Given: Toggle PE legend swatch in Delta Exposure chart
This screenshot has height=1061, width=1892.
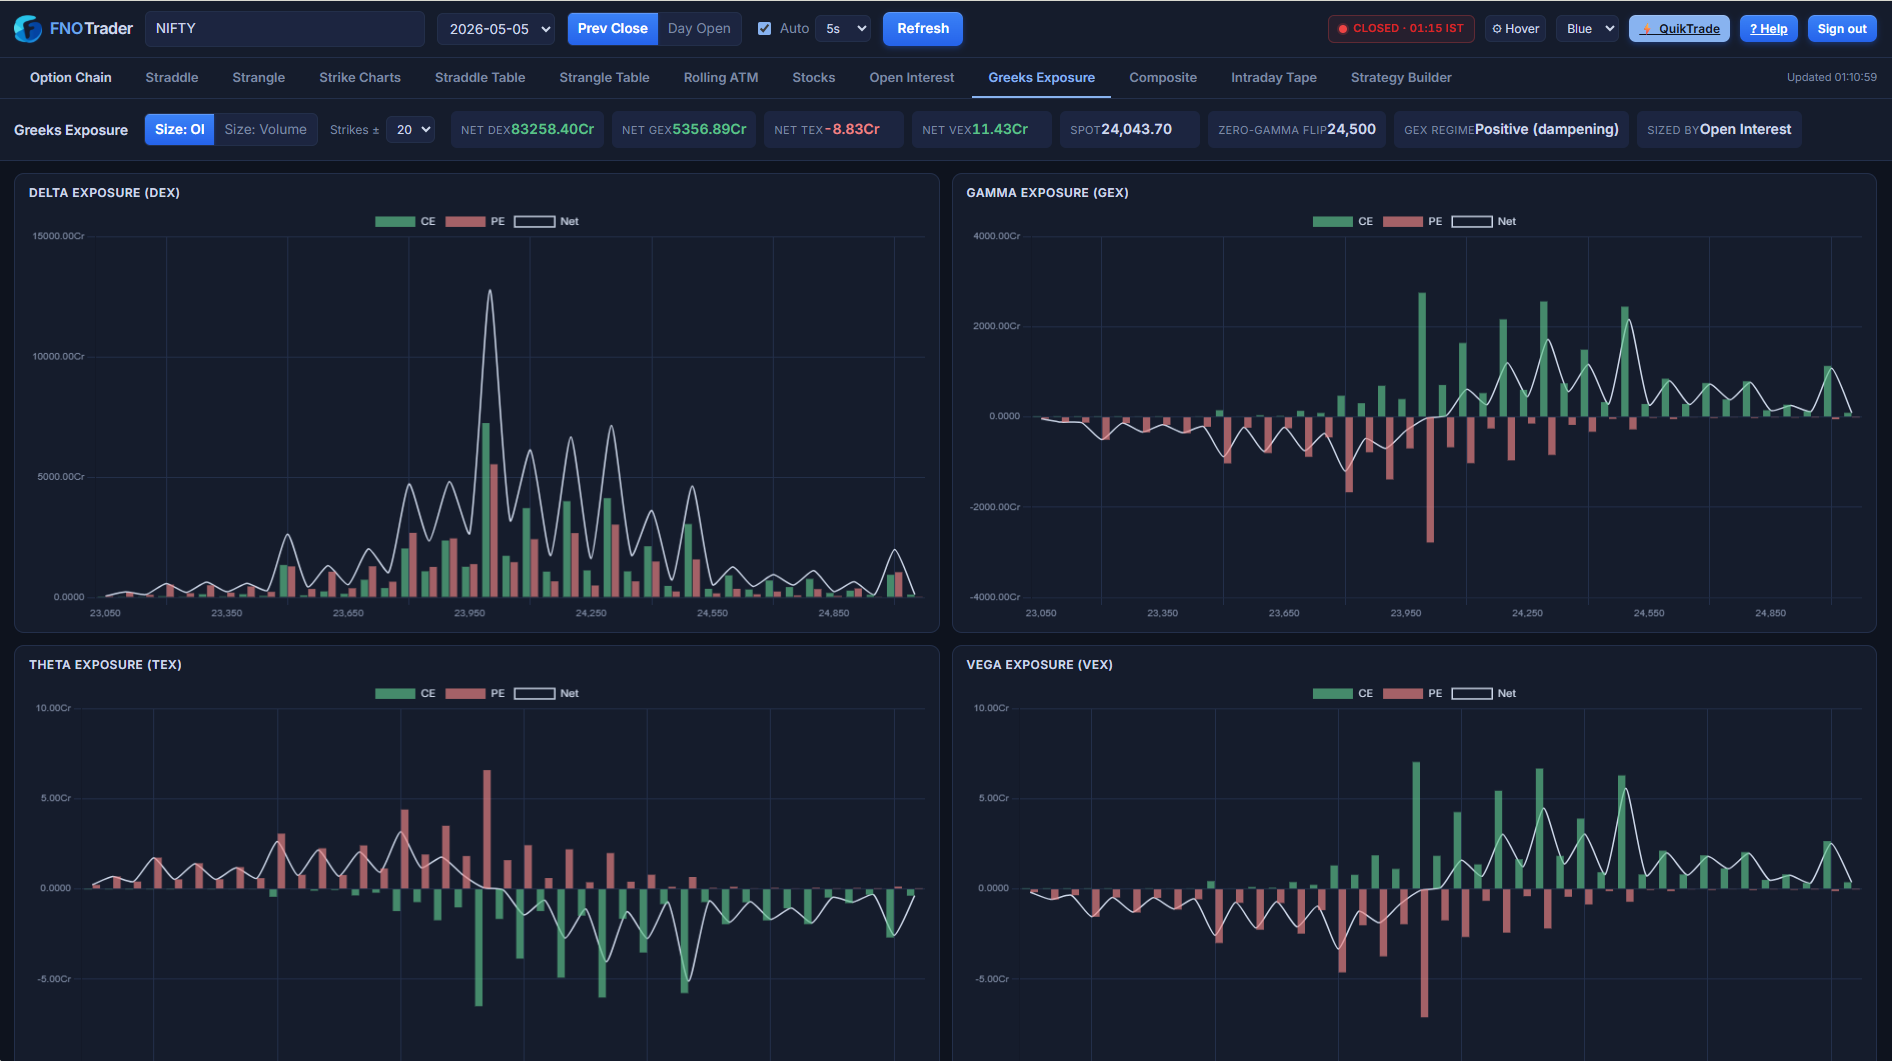Looking at the screenshot, I should coord(465,221).
